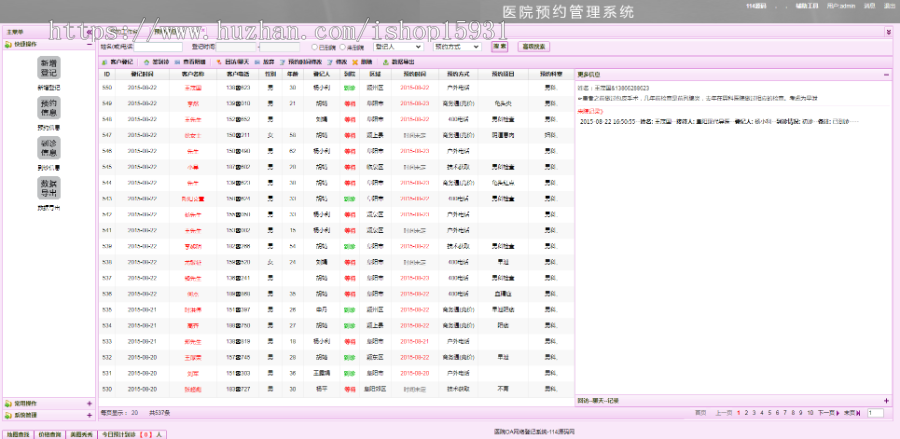Go to 下一页 next page

(827, 413)
